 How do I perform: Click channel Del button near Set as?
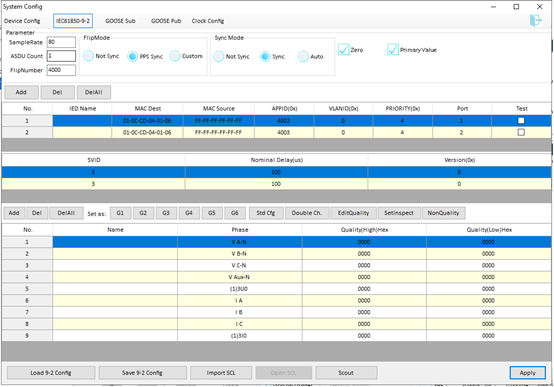click(37, 213)
